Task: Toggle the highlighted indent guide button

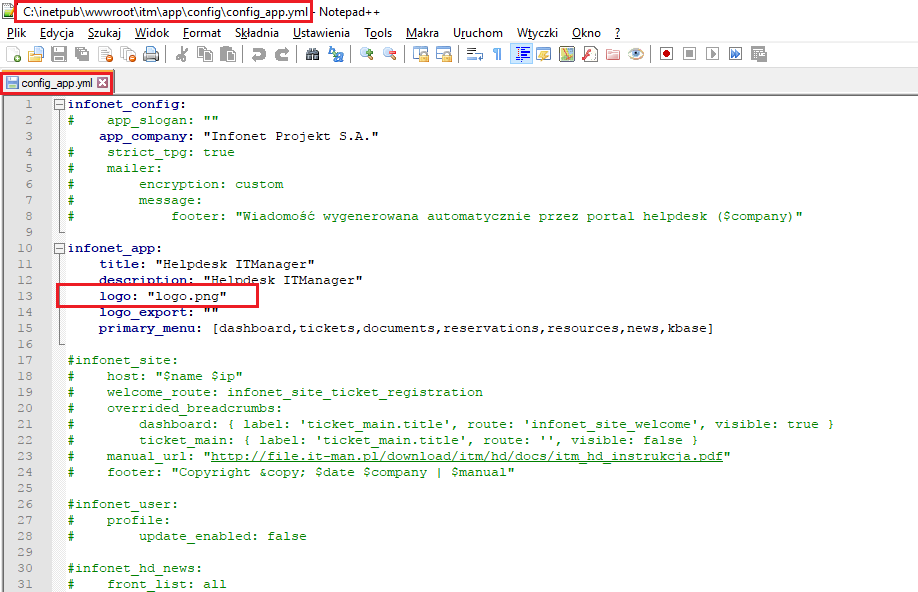Action: [x=521, y=54]
